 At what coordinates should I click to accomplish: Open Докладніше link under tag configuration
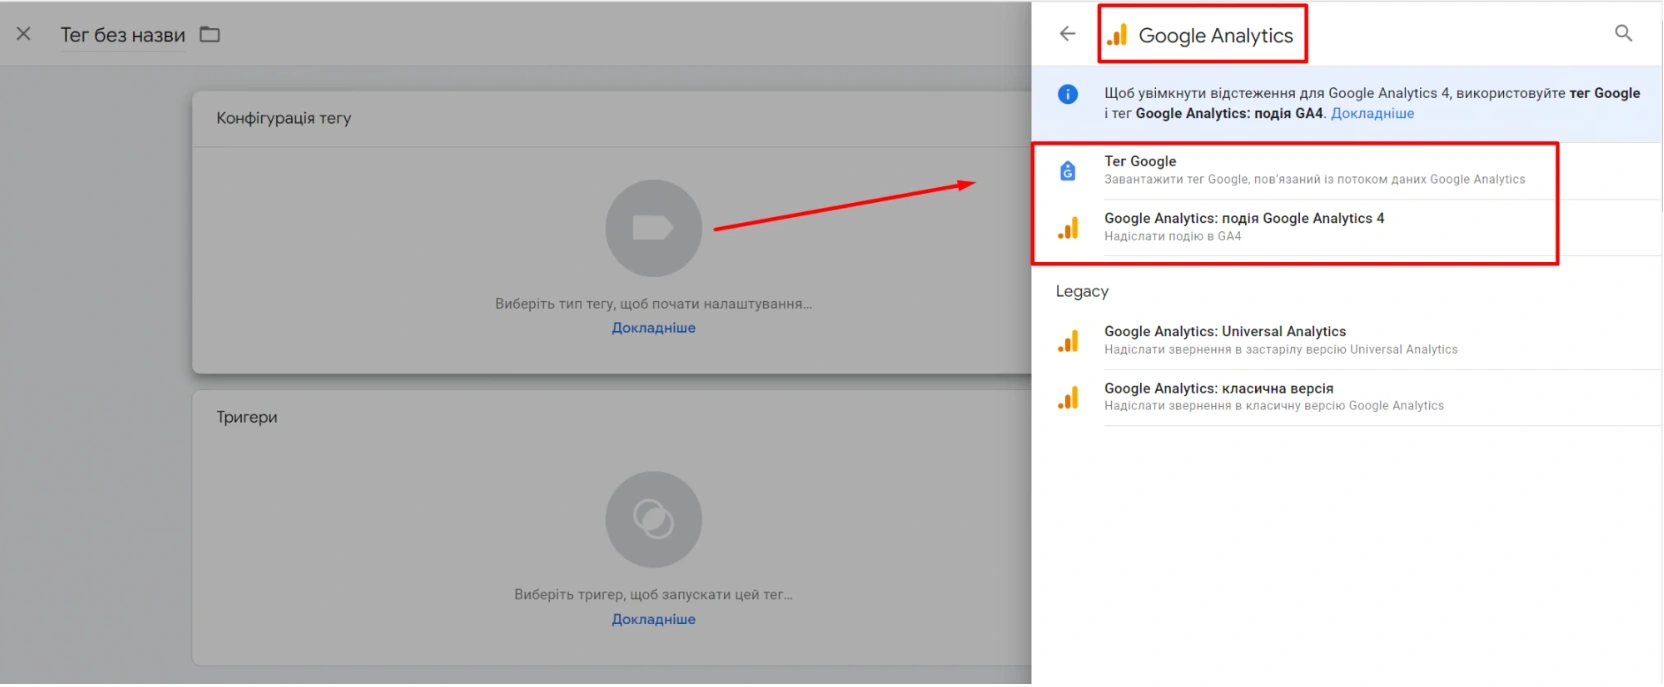(653, 328)
